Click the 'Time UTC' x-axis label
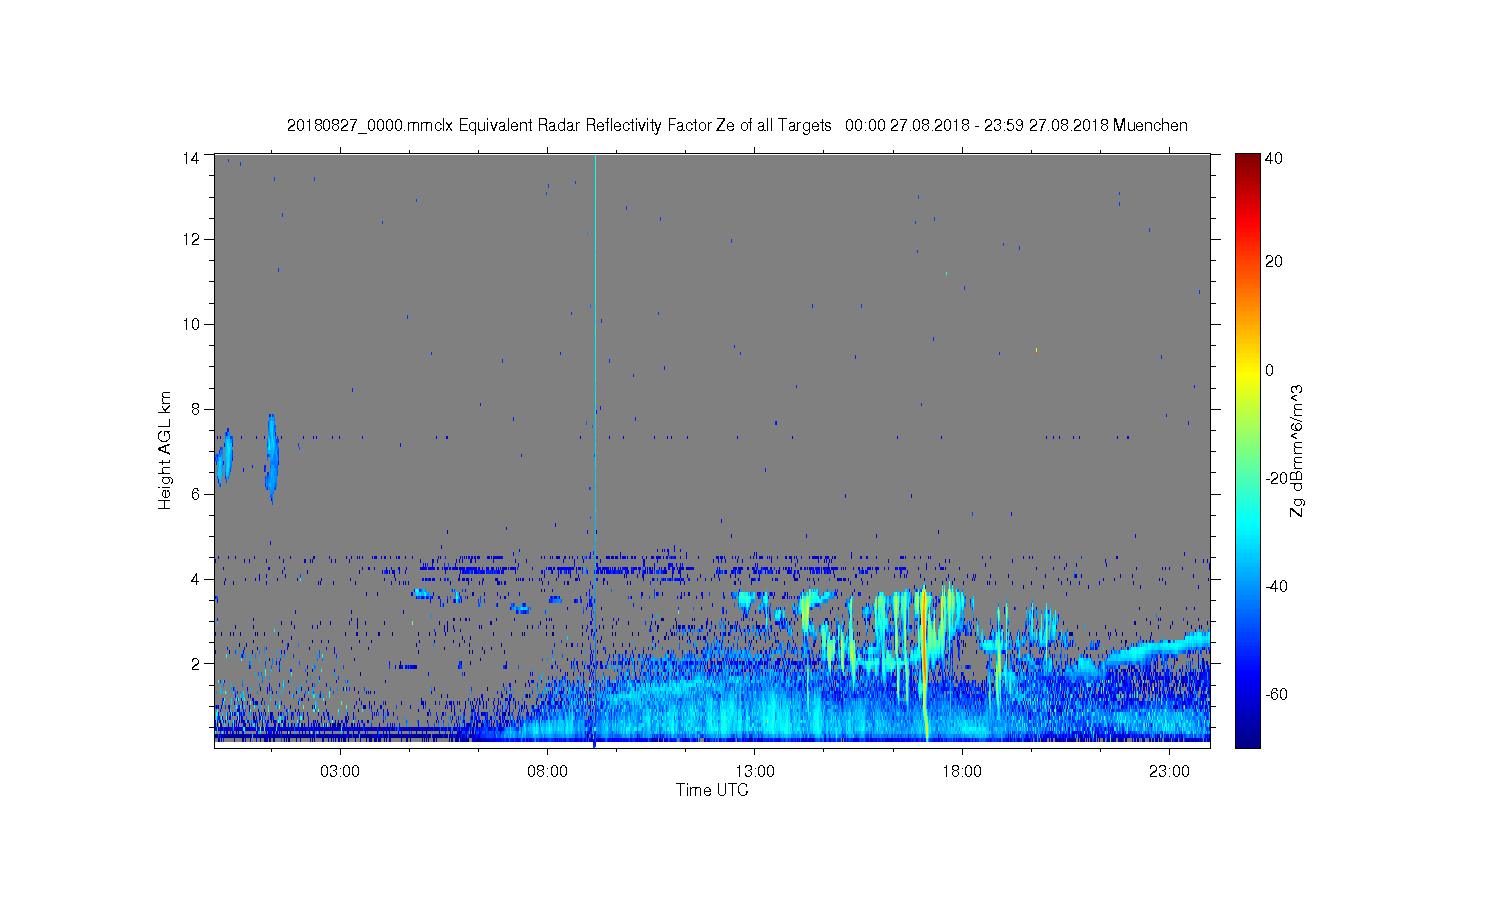Screen dimensions: 1500x900 pyautogui.click(x=712, y=790)
